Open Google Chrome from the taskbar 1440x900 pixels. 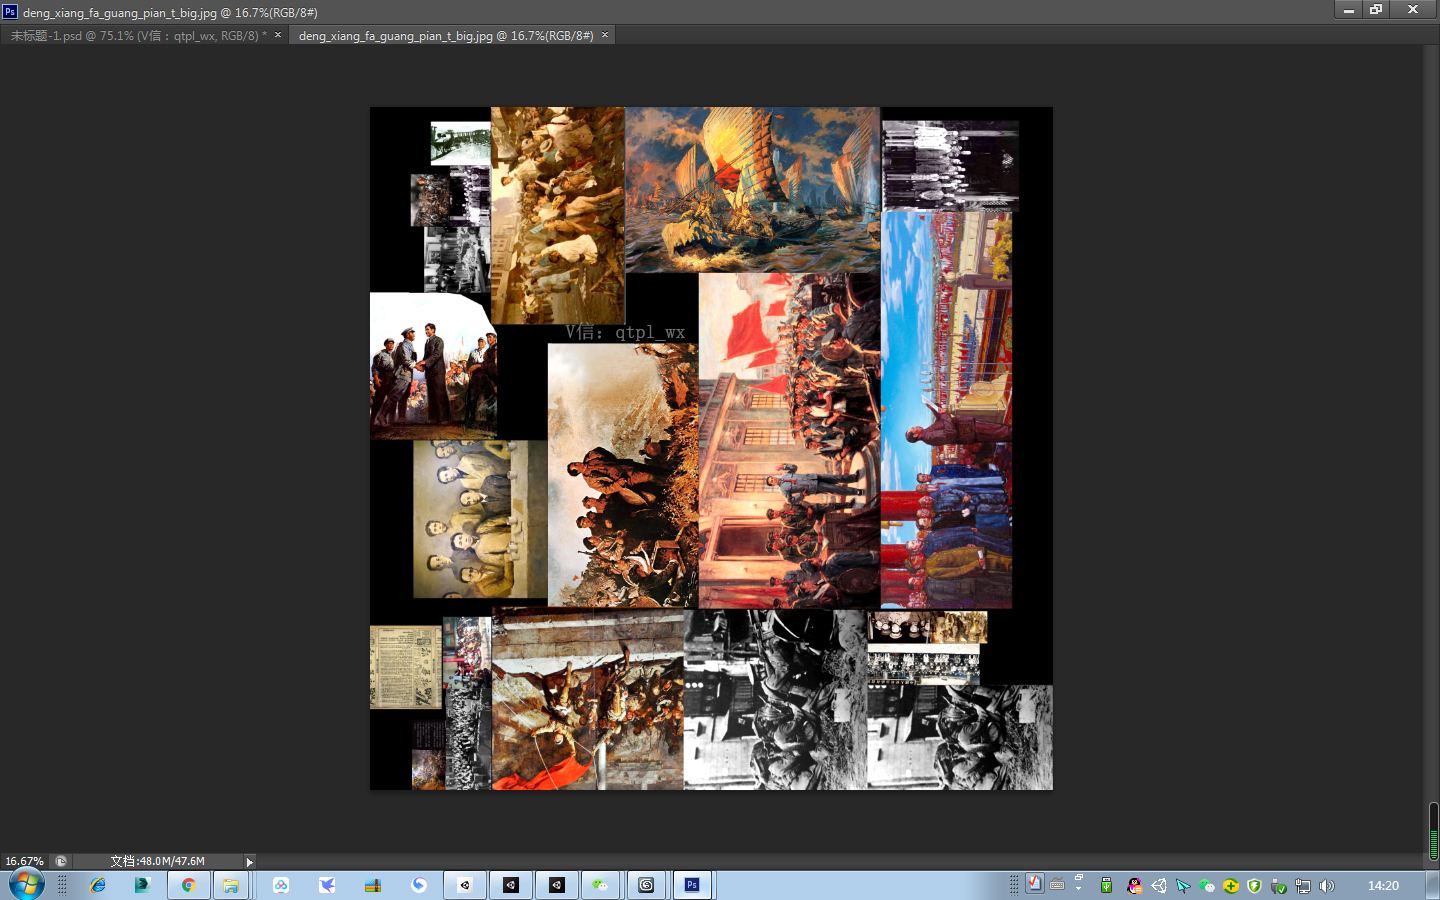(x=188, y=885)
